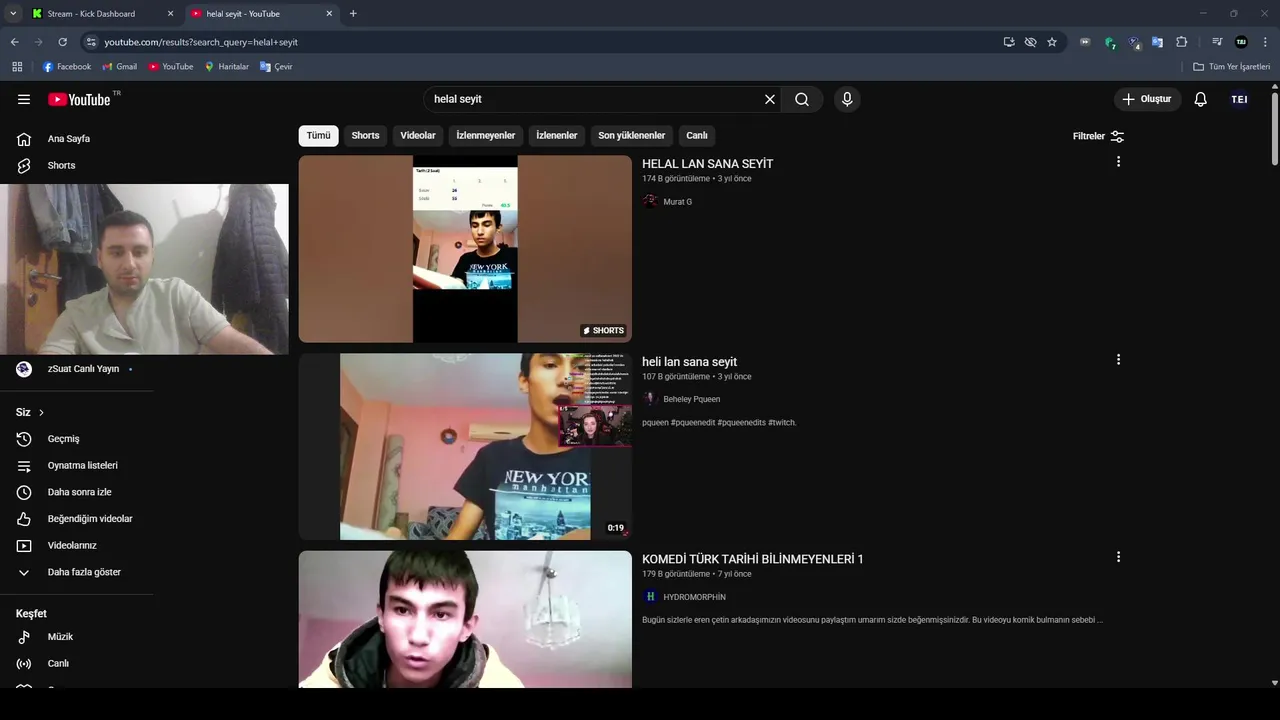Close the Kick Dashboard browser tab
The width and height of the screenshot is (1280, 720).
[170, 14]
